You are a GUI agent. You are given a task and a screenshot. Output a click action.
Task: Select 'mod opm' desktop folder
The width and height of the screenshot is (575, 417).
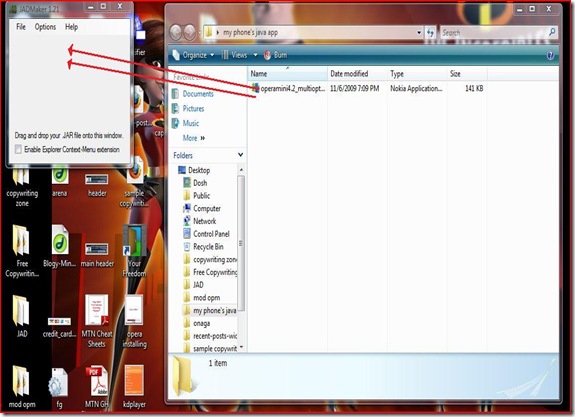(x=22, y=387)
